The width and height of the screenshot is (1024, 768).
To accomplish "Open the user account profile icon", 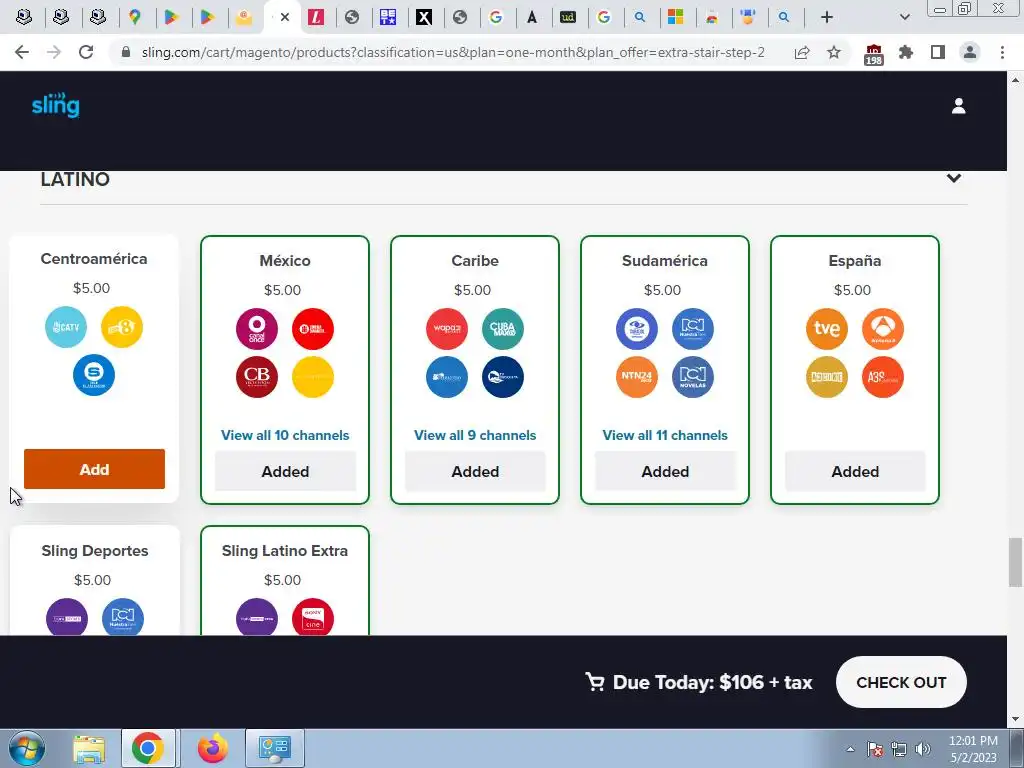I will 958,106.
